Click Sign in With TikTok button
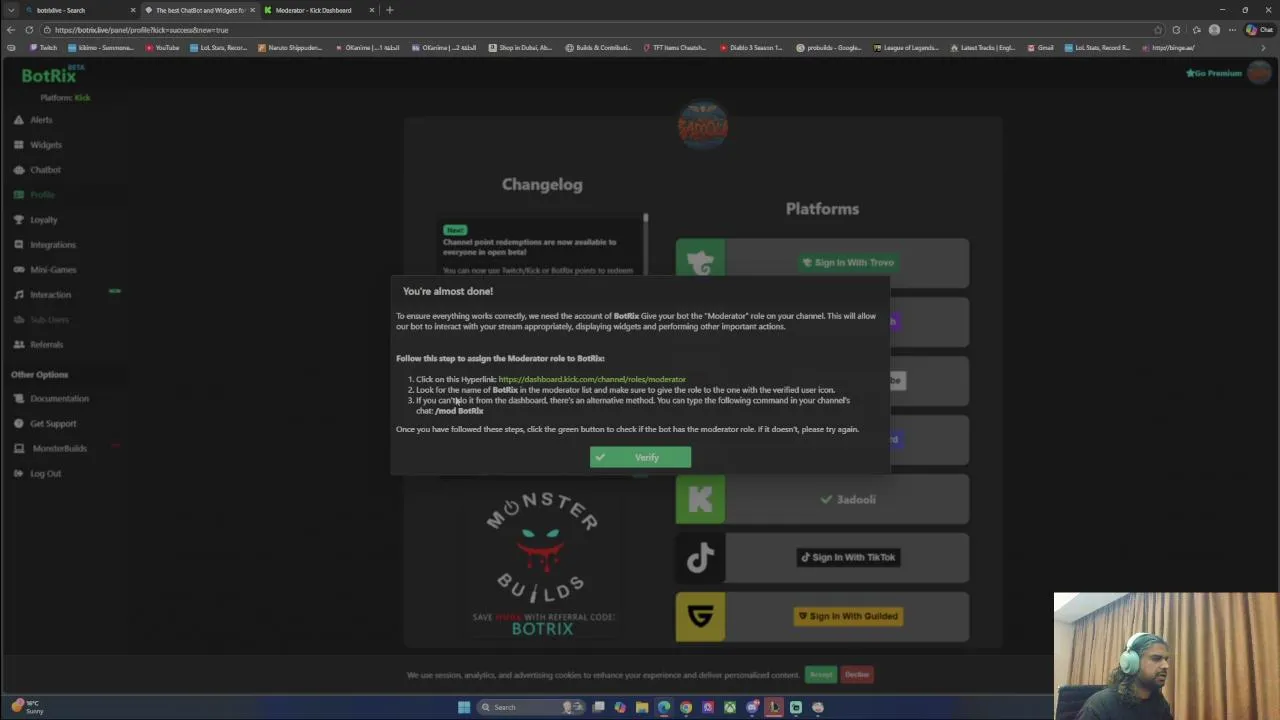 848,557
